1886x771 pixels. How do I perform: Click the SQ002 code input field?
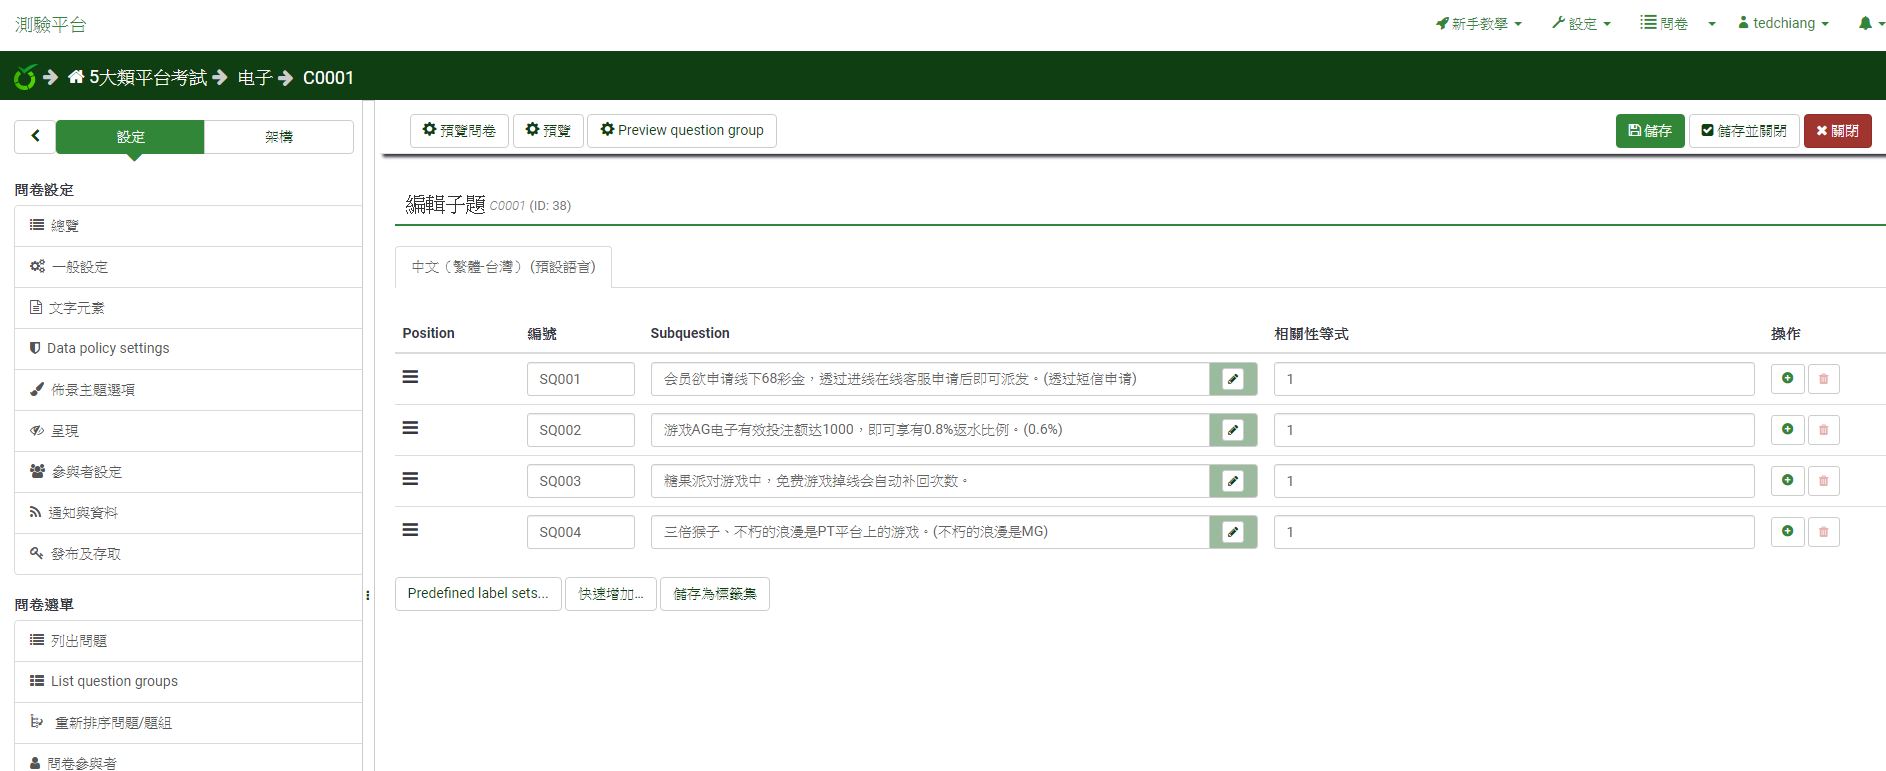pyautogui.click(x=581, y=430)
